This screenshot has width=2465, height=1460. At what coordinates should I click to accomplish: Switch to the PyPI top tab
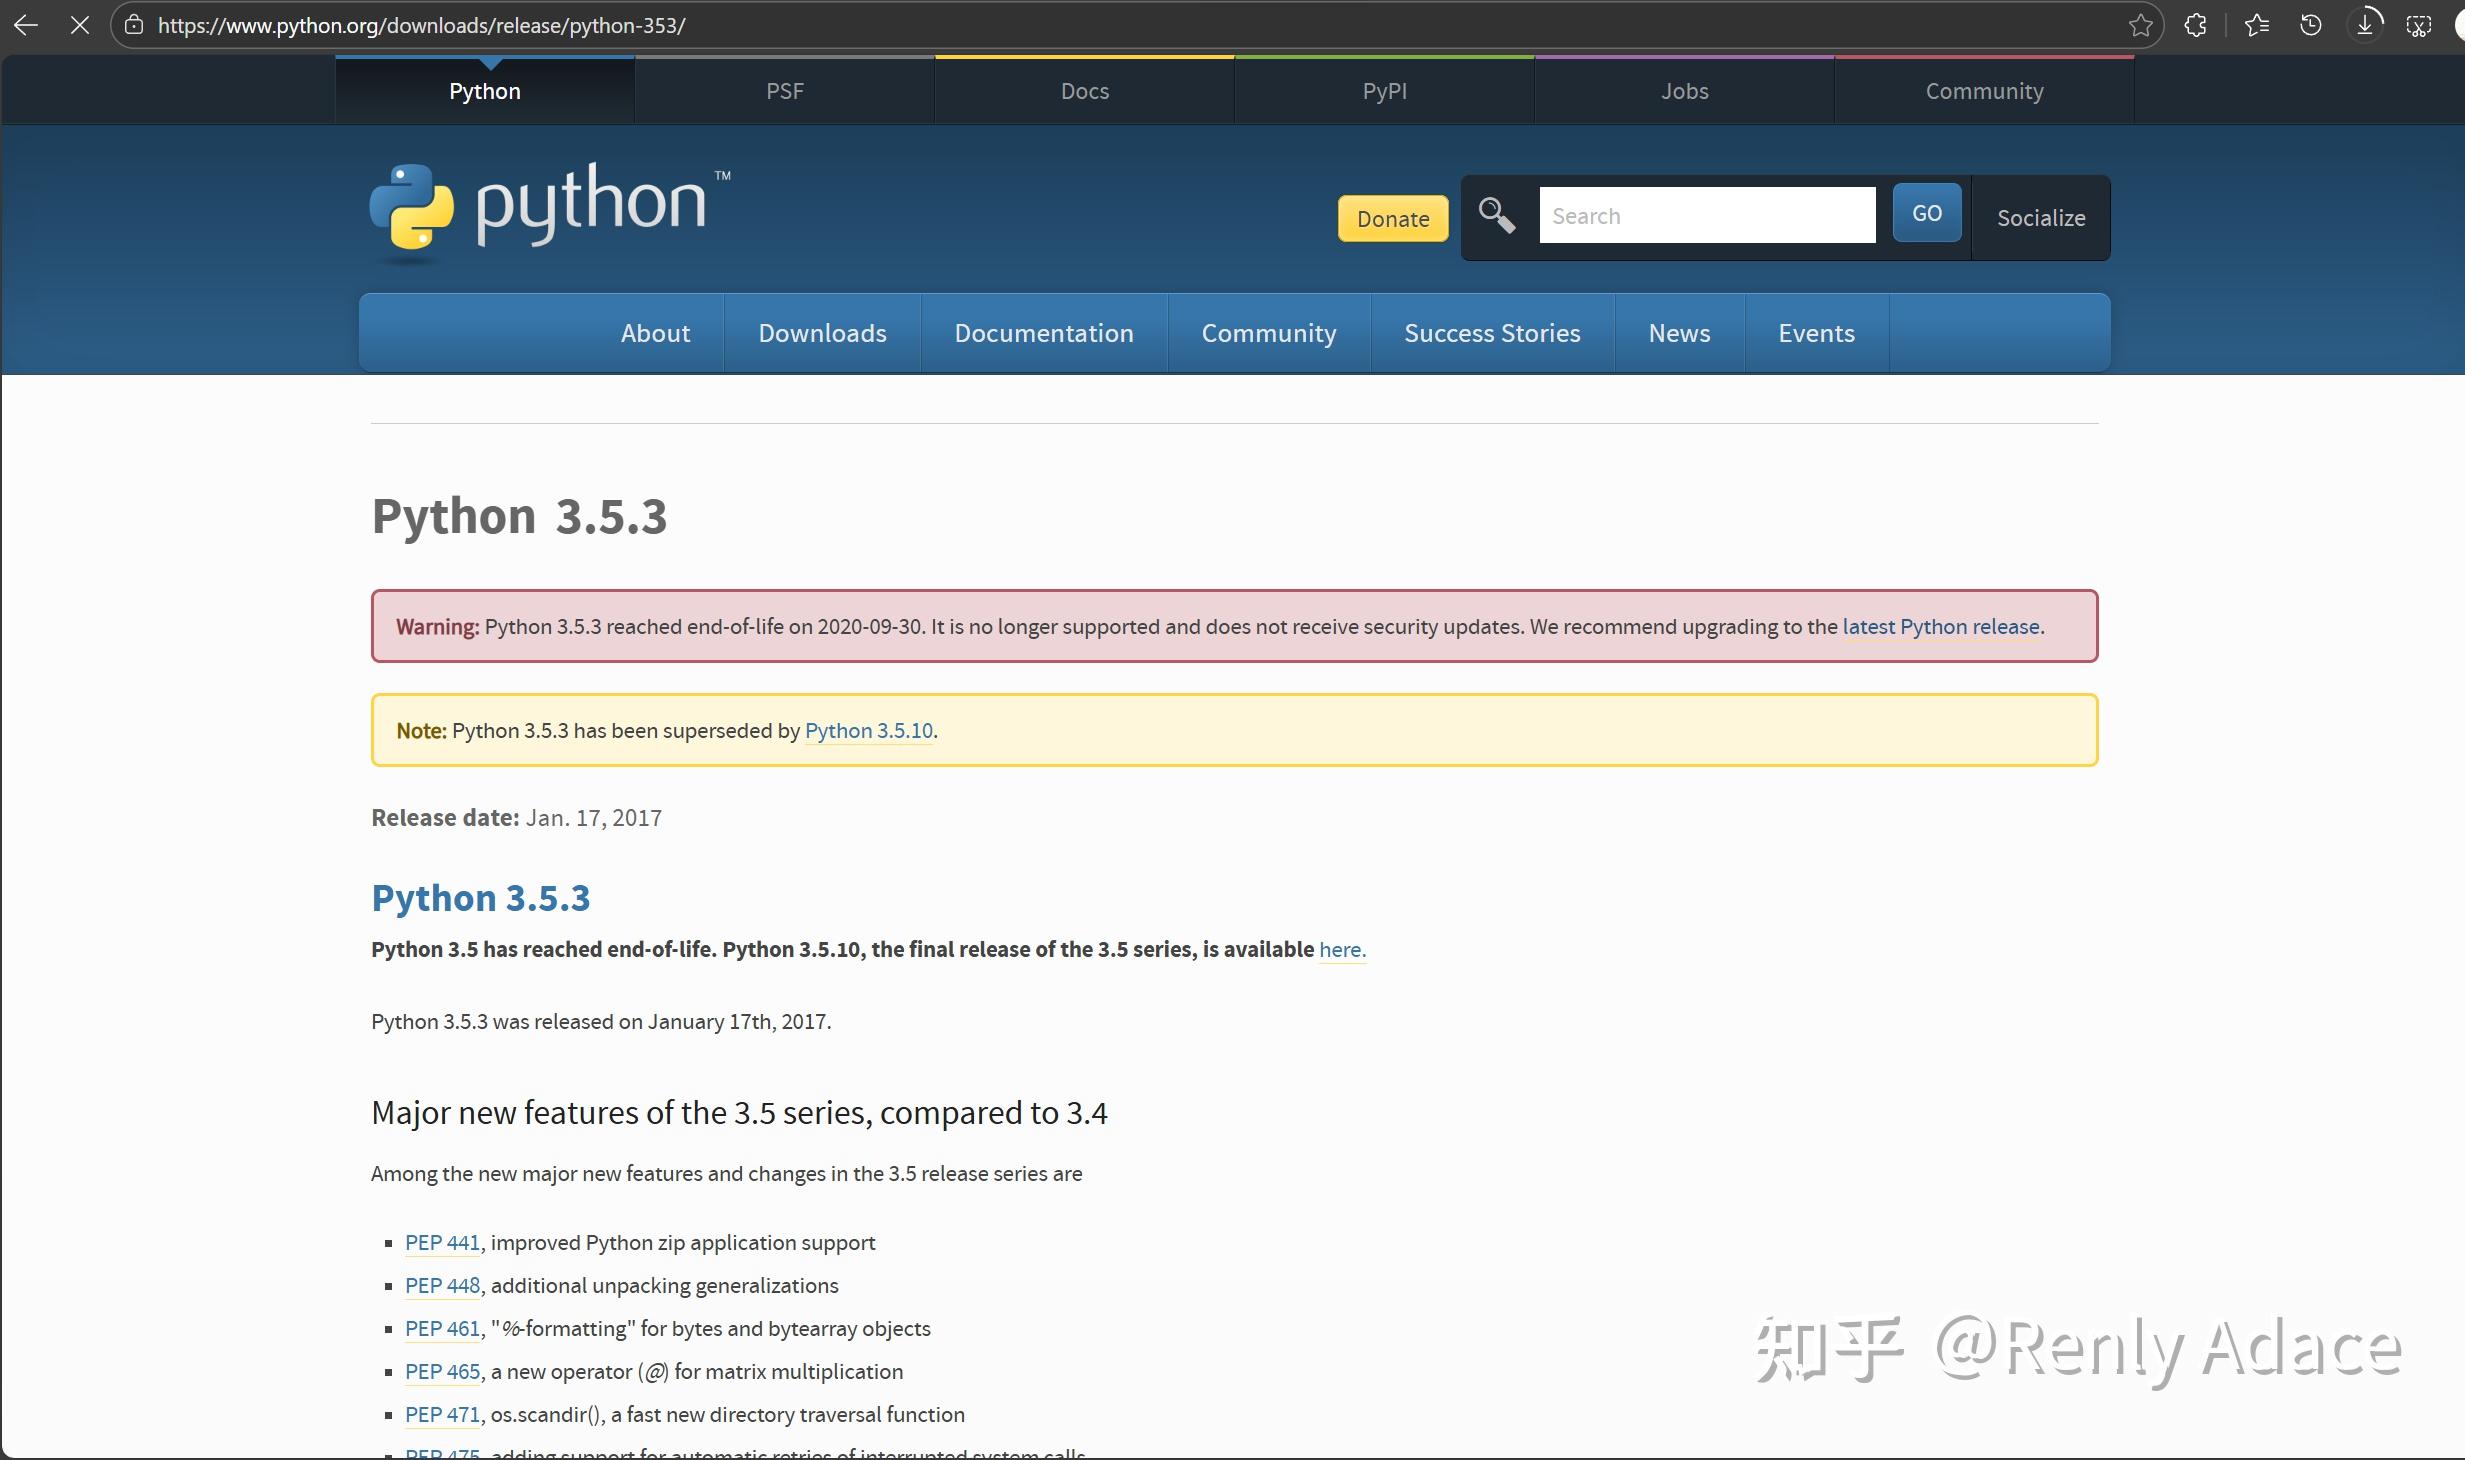(x=1385, y=91)
